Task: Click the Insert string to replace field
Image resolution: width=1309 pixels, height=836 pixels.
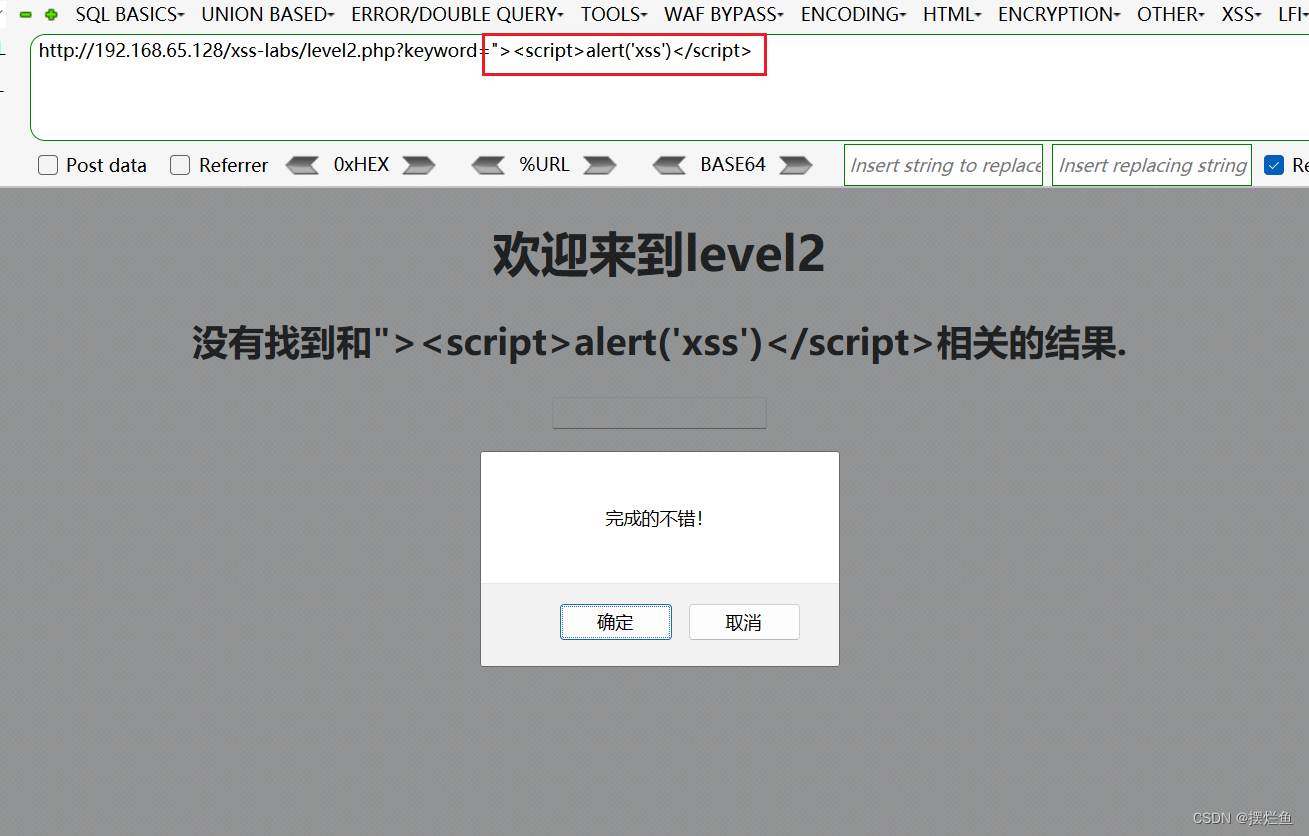Action: (x=943, y=165)
